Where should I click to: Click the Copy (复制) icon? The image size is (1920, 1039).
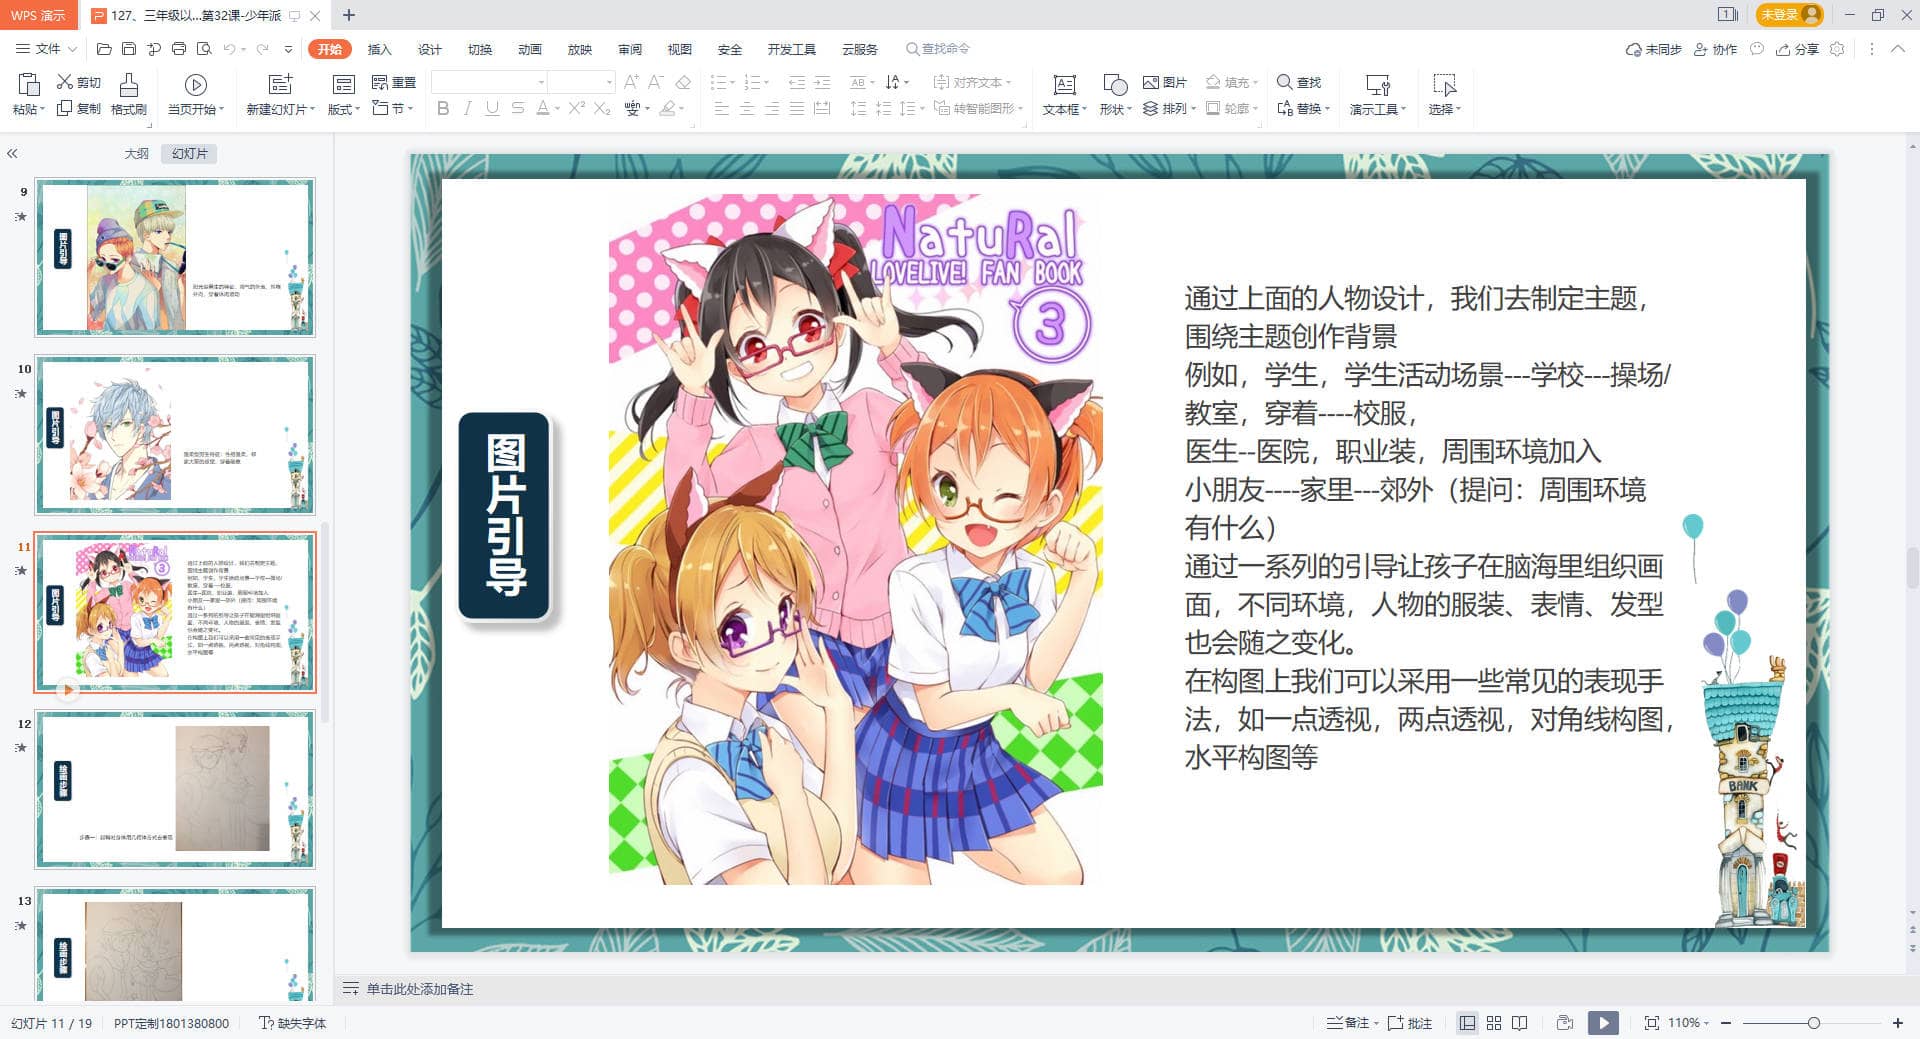pos(65,108)
